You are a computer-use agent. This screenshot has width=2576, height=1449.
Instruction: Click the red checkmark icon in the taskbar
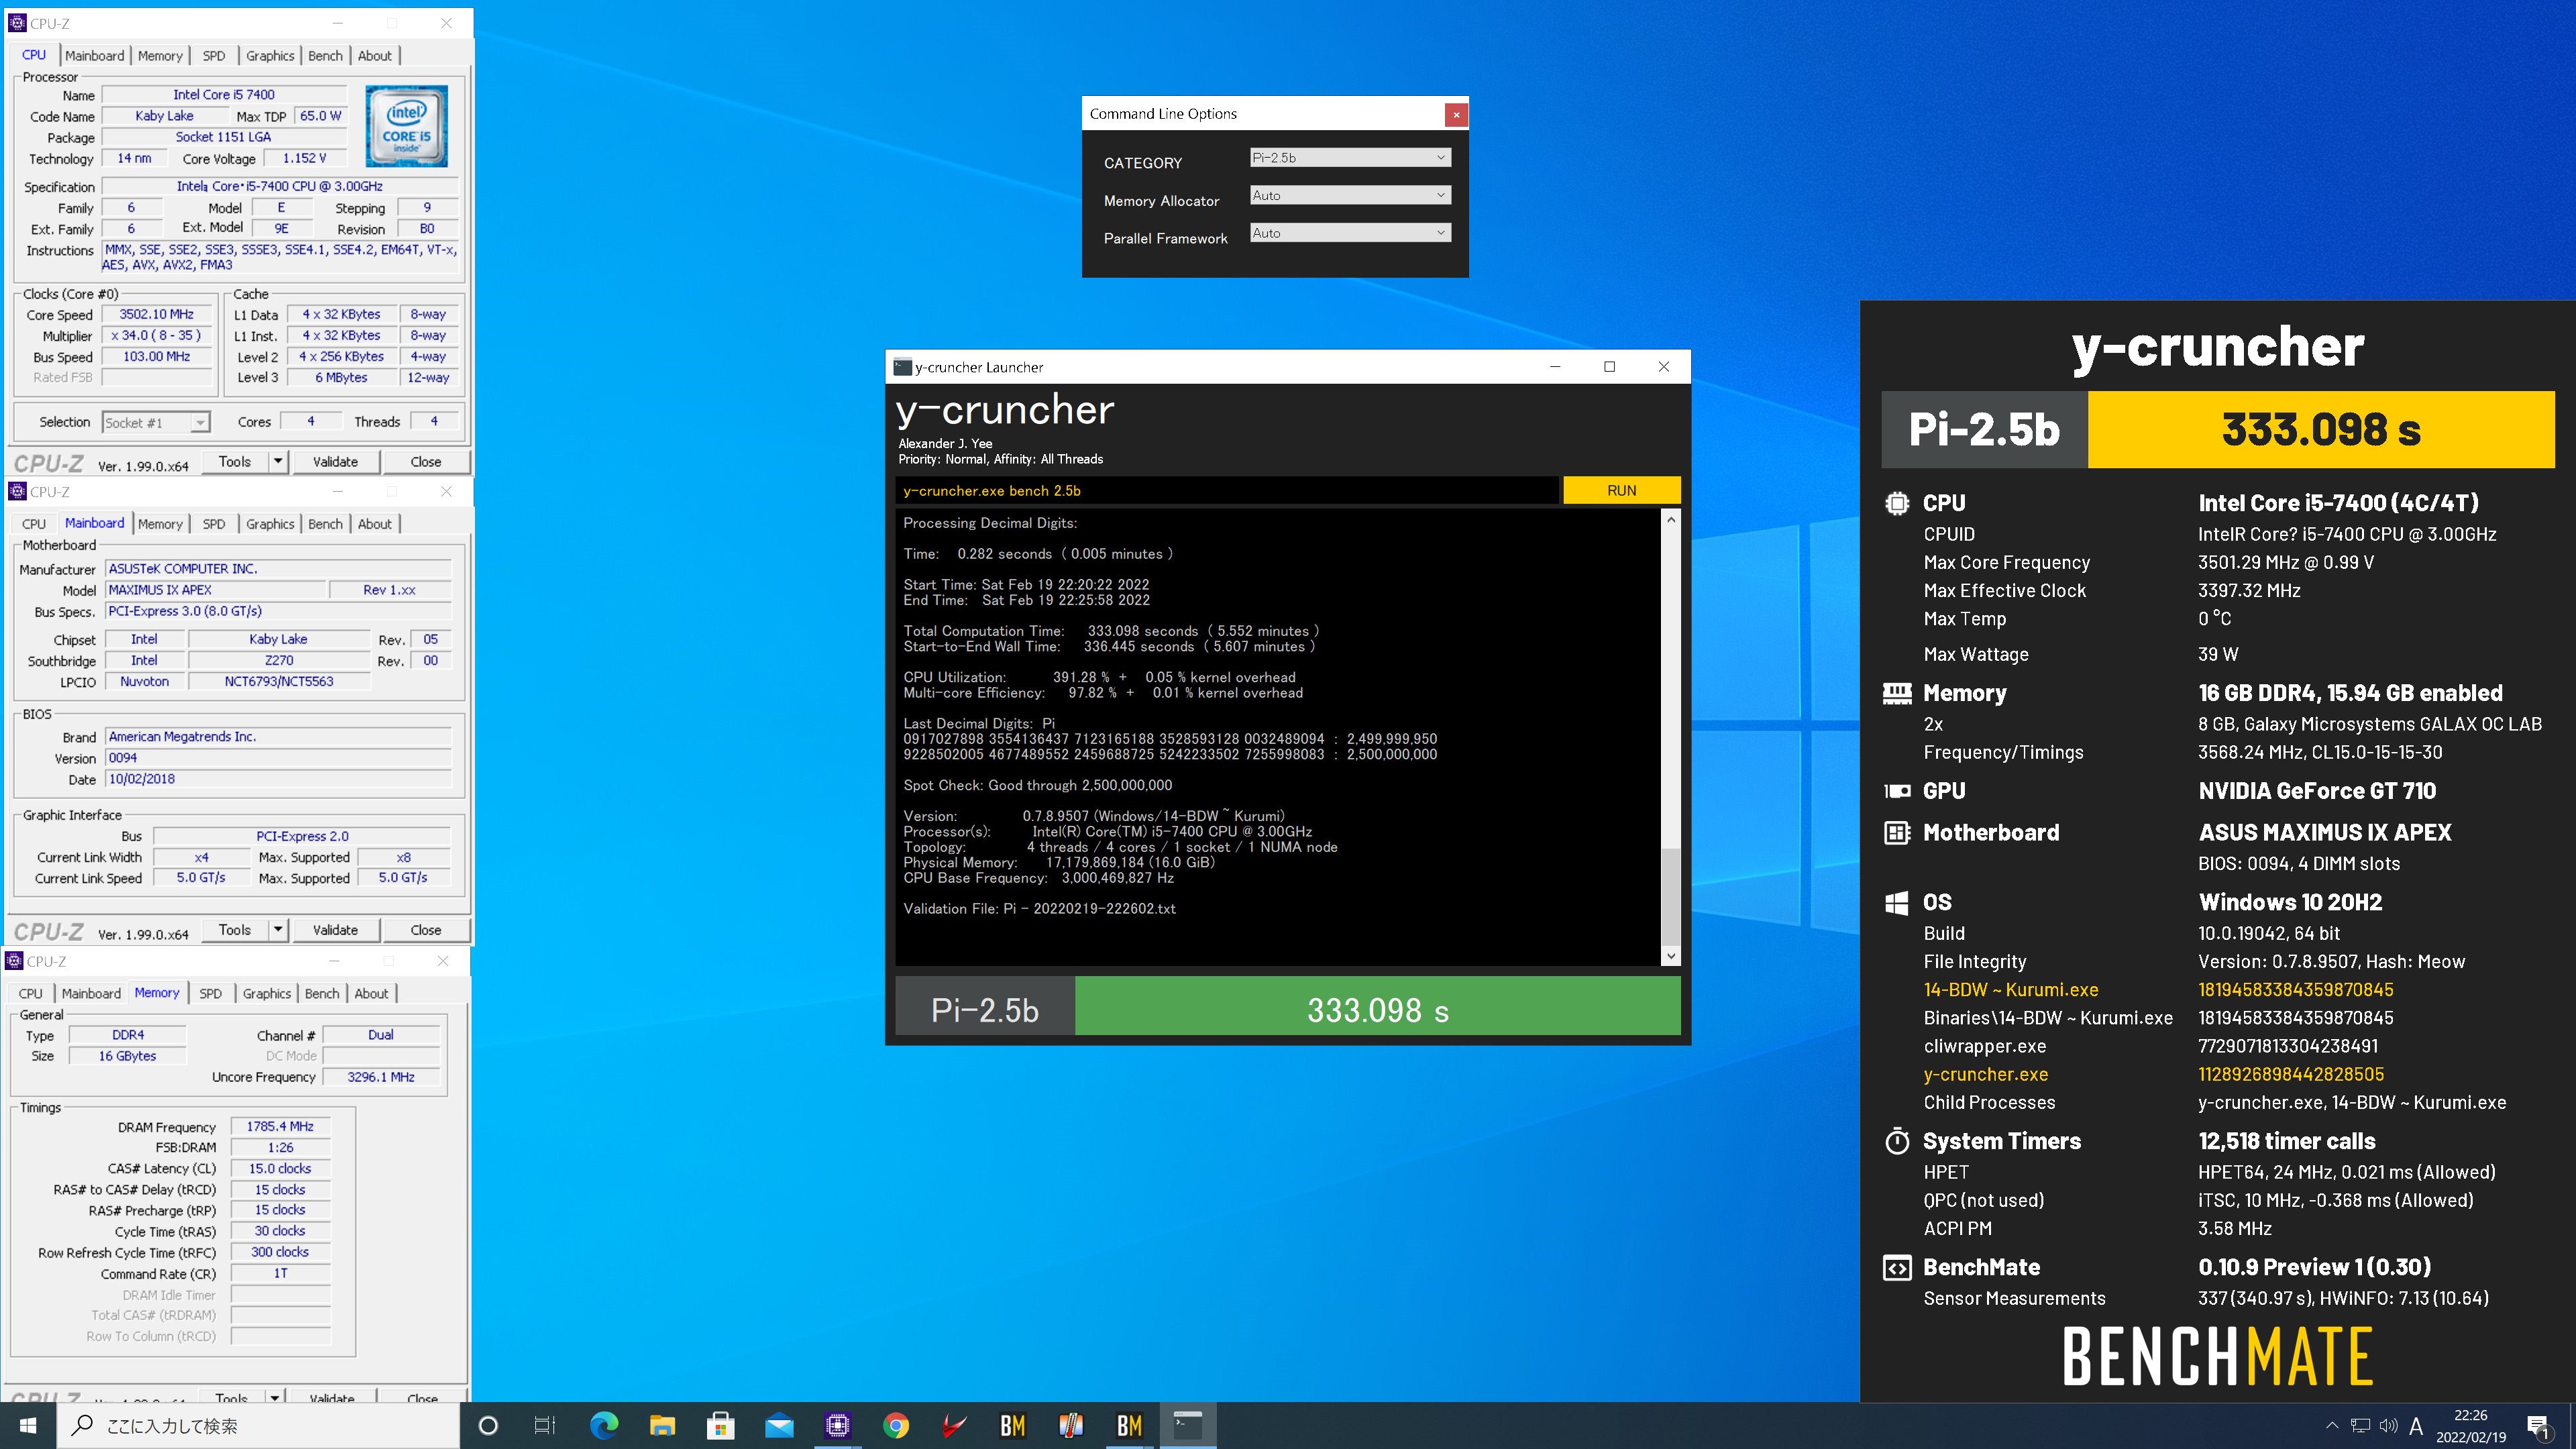954,1425
